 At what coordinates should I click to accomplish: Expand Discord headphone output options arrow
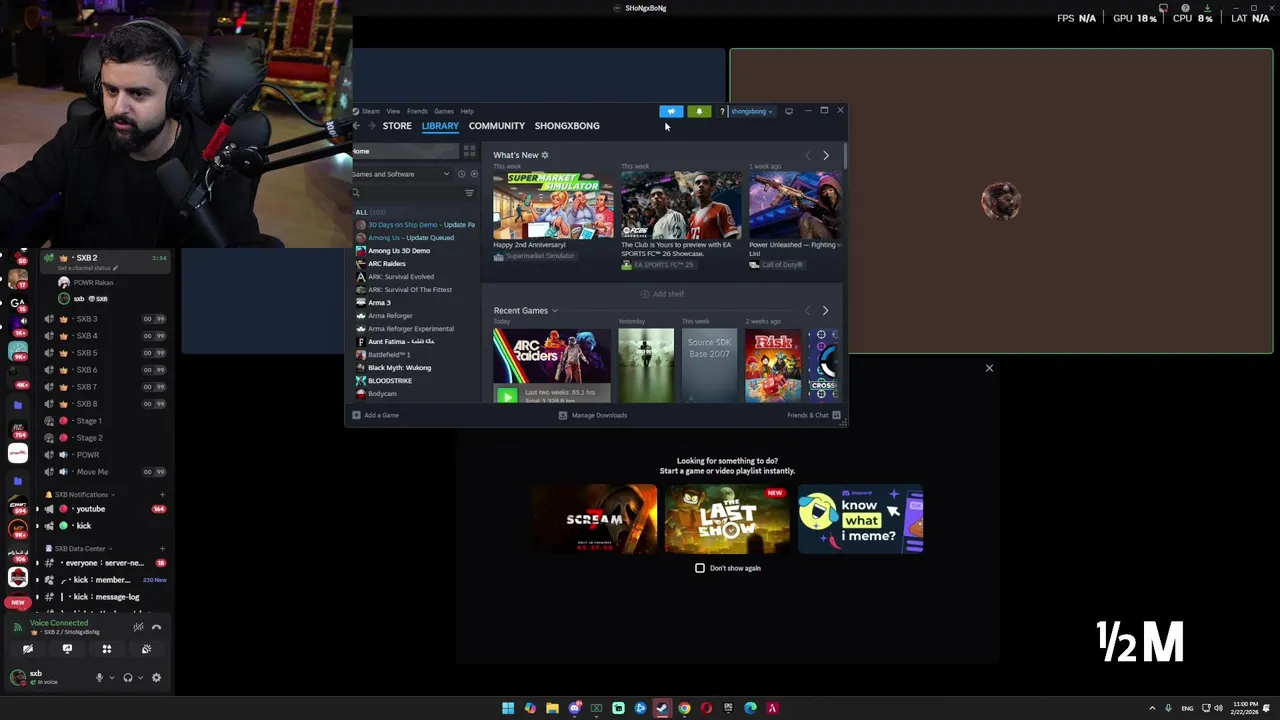[x=140, y=678]
